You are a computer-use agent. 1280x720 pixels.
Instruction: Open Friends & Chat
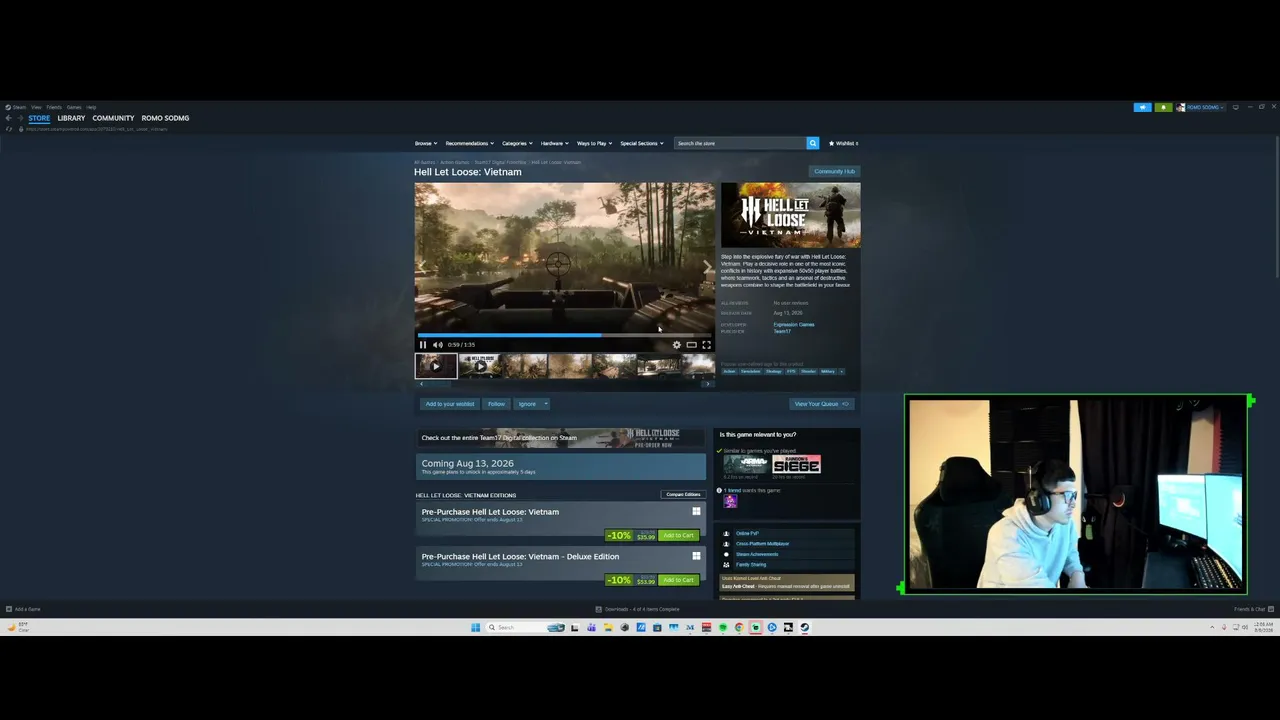point(1253,609)
